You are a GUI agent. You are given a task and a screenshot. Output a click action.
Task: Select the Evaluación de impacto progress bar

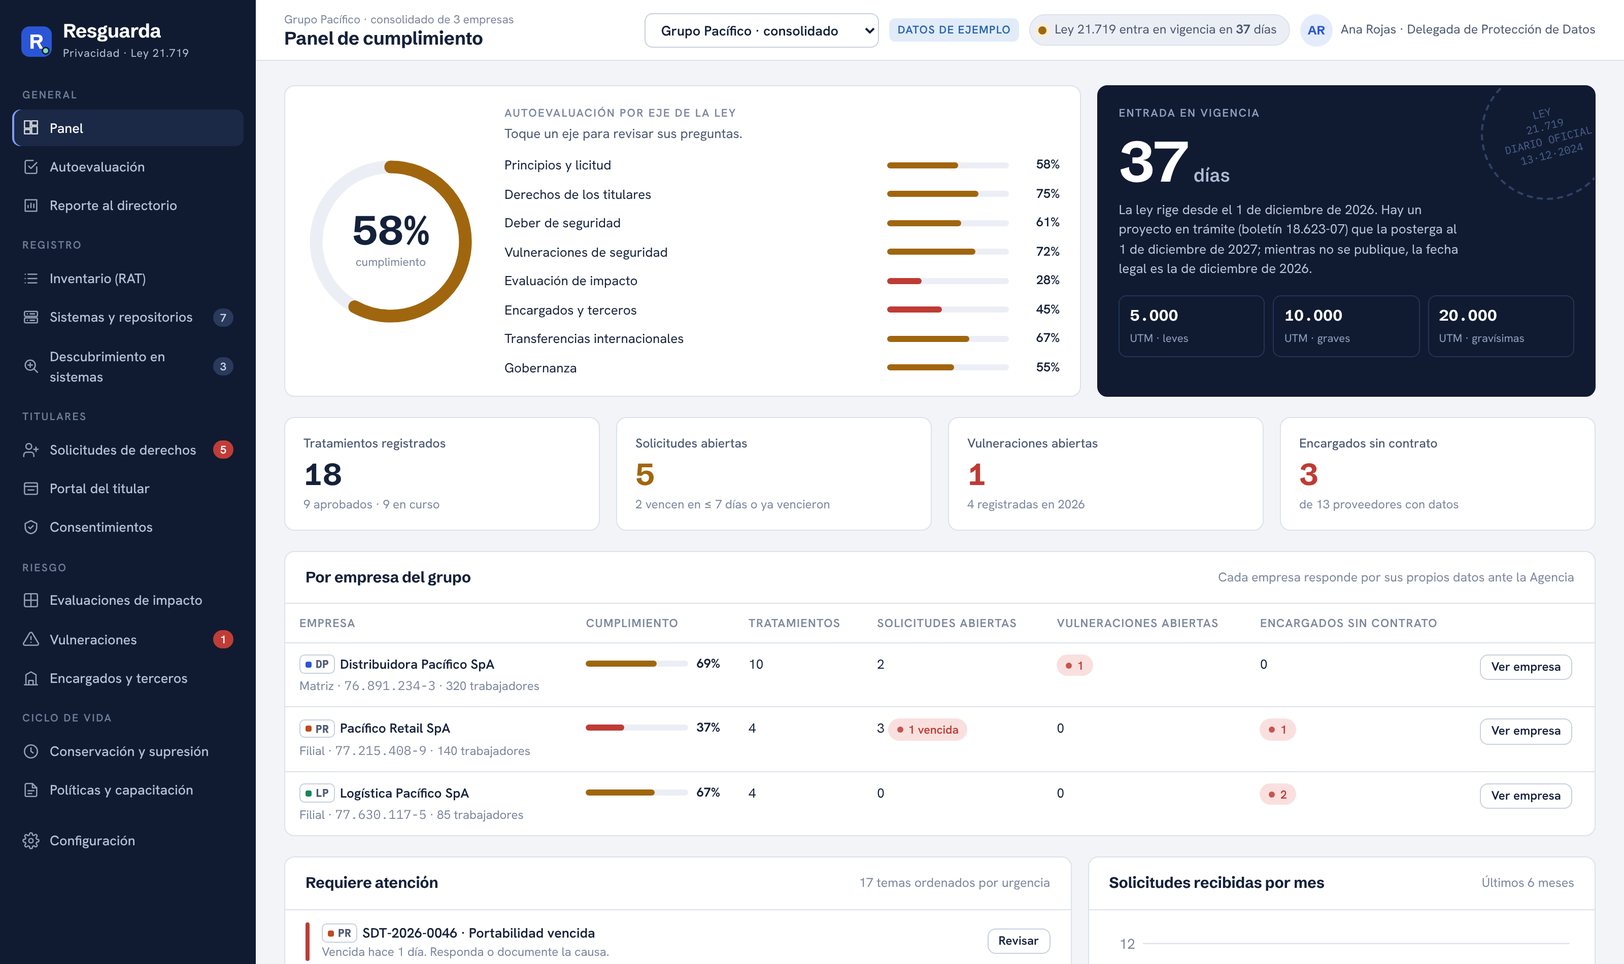point(948,281)
